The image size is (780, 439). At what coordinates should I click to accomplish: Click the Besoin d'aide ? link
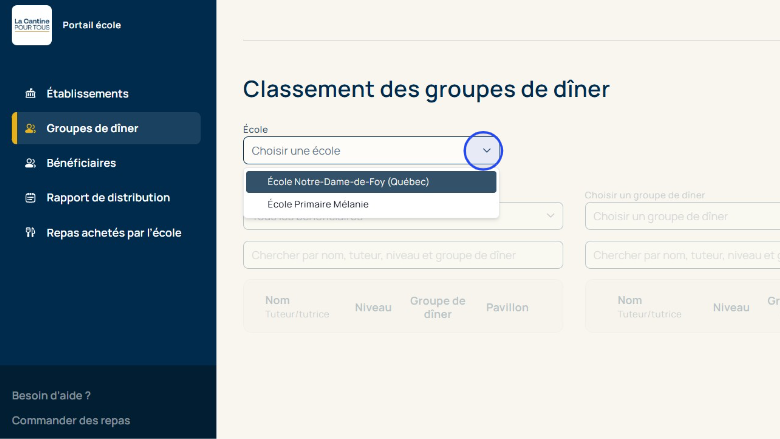(x=51, y=395)
